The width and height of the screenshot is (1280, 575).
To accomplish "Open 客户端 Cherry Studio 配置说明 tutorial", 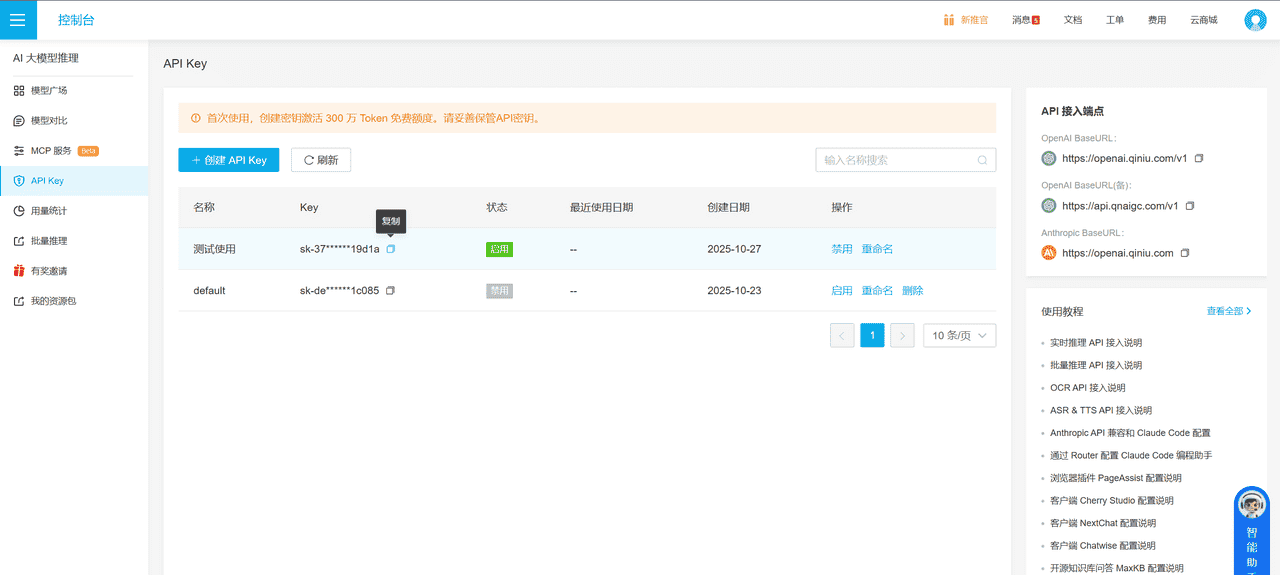I will tap(1112, 501).
